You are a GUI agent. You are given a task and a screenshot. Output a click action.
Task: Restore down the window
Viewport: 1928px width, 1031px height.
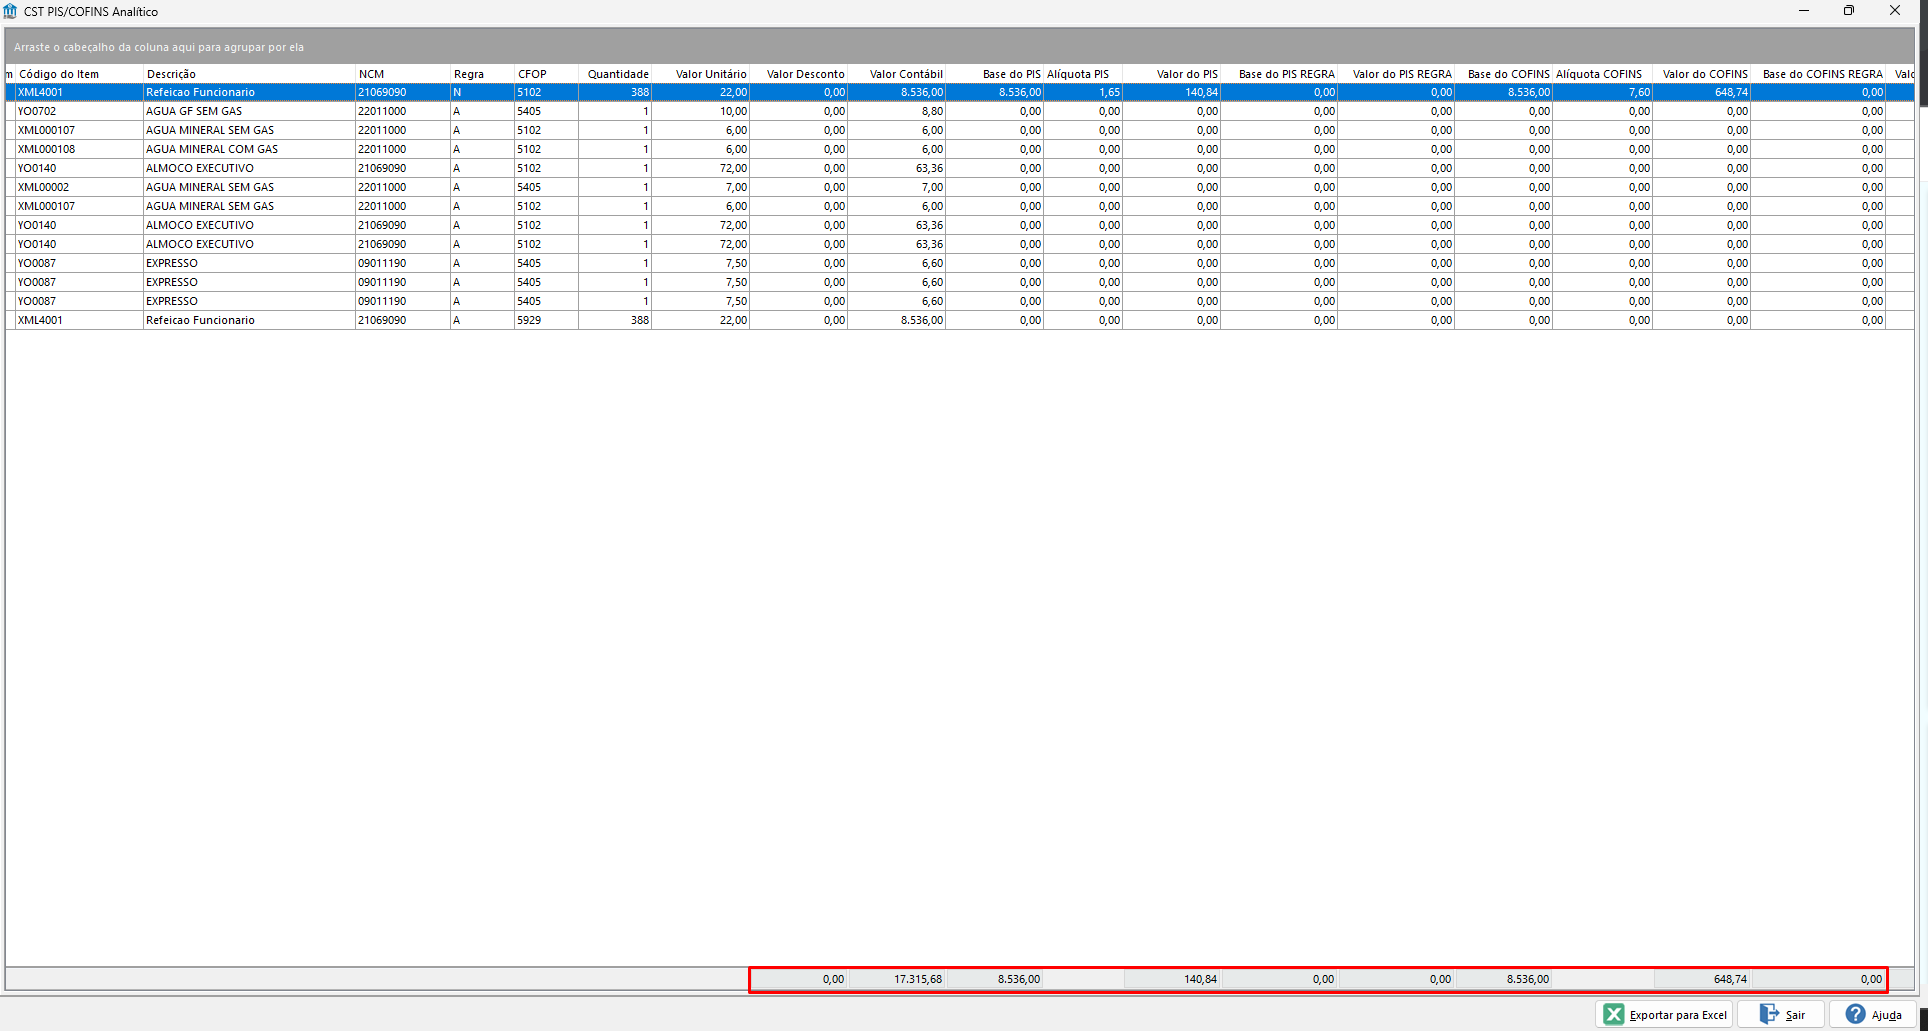[1849, 11]
